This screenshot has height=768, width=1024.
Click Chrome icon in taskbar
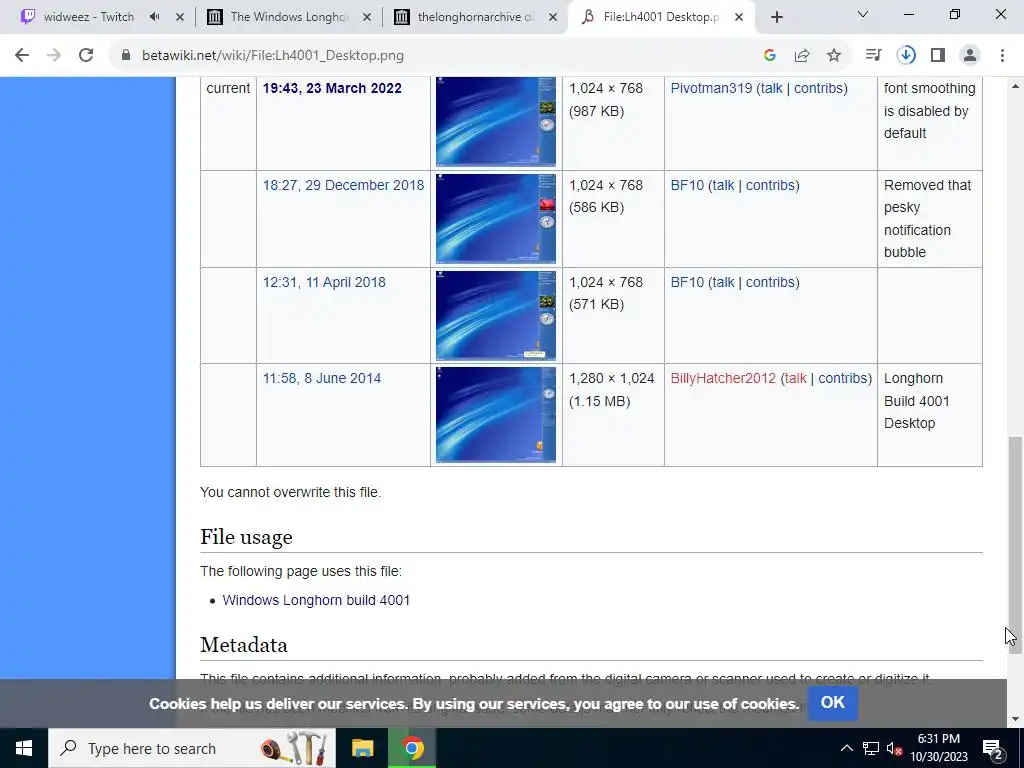(x=412, y=748)
